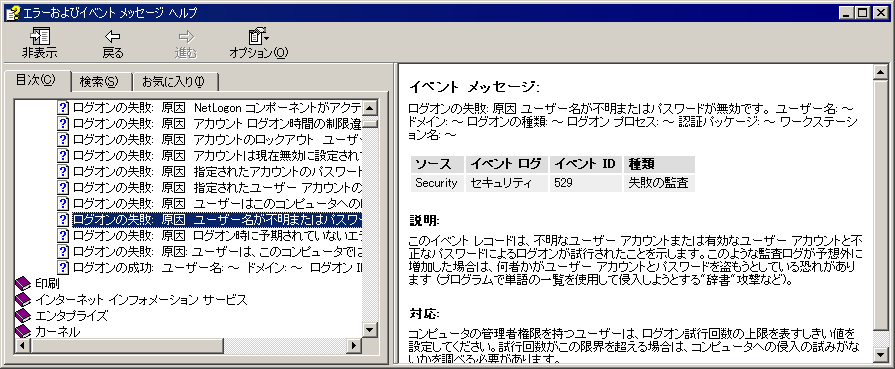
Task: Select the highlighted ユーザー名が不明またはパスワー topic
Action: [x=217, y=219]
